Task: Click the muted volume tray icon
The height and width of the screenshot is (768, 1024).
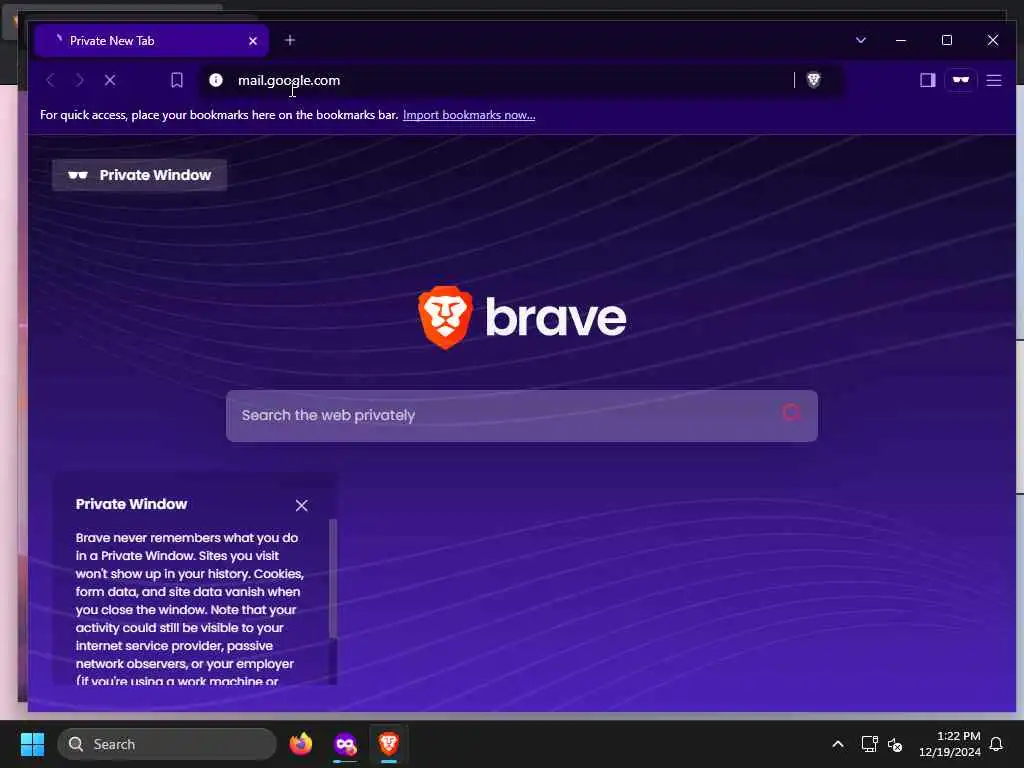Action: pyautogui.click(x=895, y=744)
